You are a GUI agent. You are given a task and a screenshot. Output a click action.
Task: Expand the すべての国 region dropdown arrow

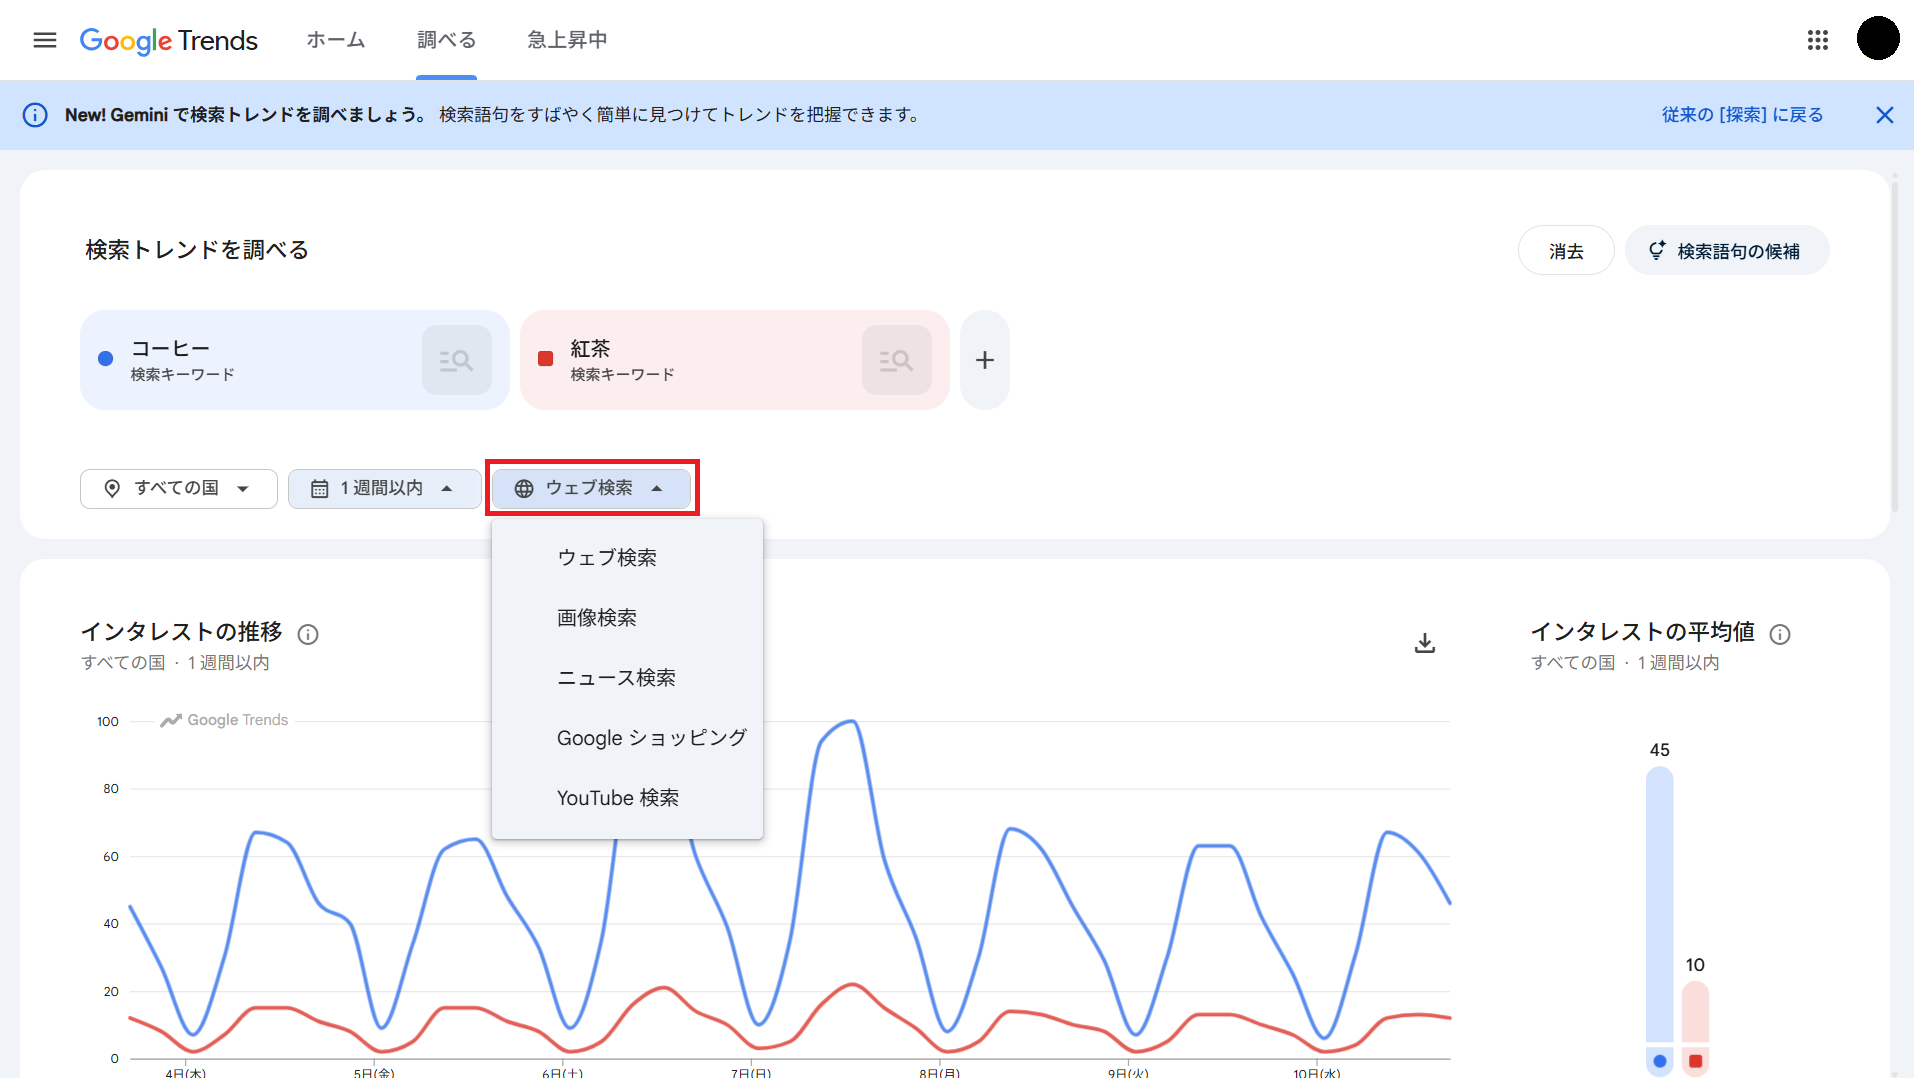[243, 489]
